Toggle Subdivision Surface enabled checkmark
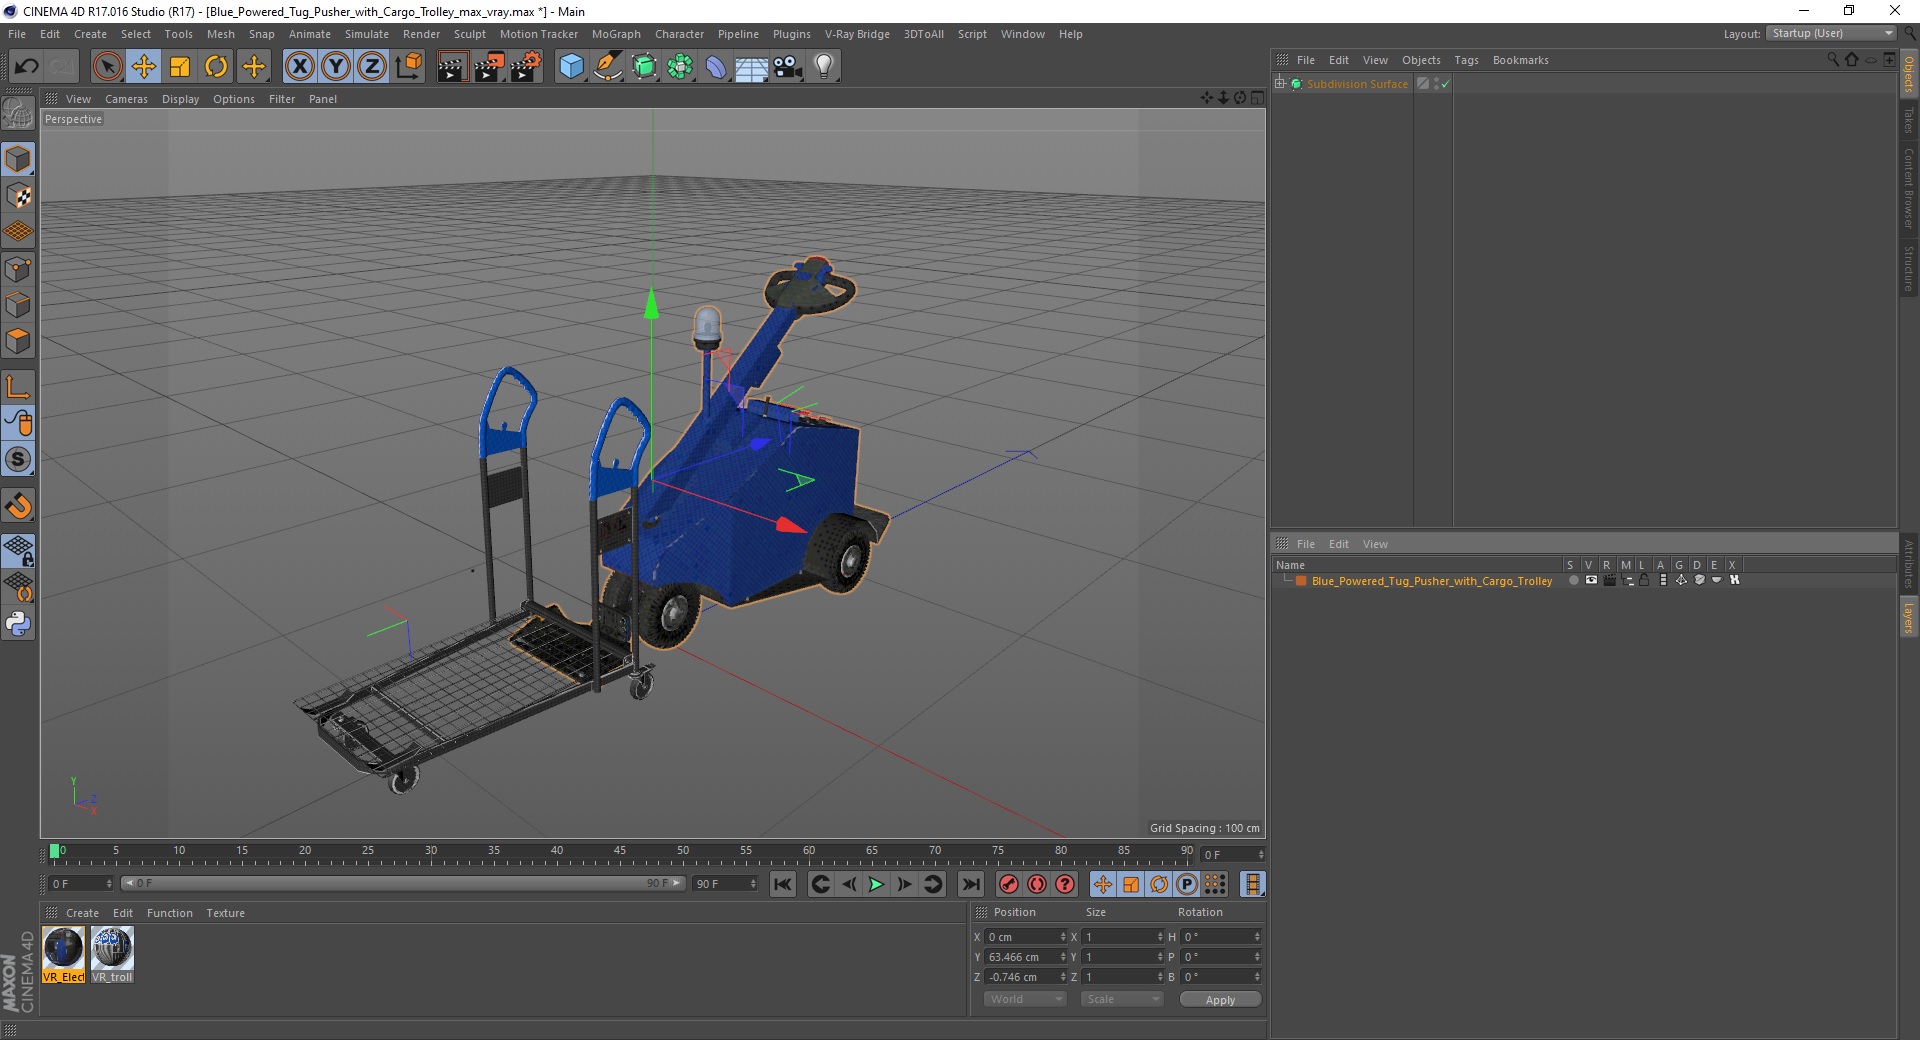 click(x=1445, y=84)
